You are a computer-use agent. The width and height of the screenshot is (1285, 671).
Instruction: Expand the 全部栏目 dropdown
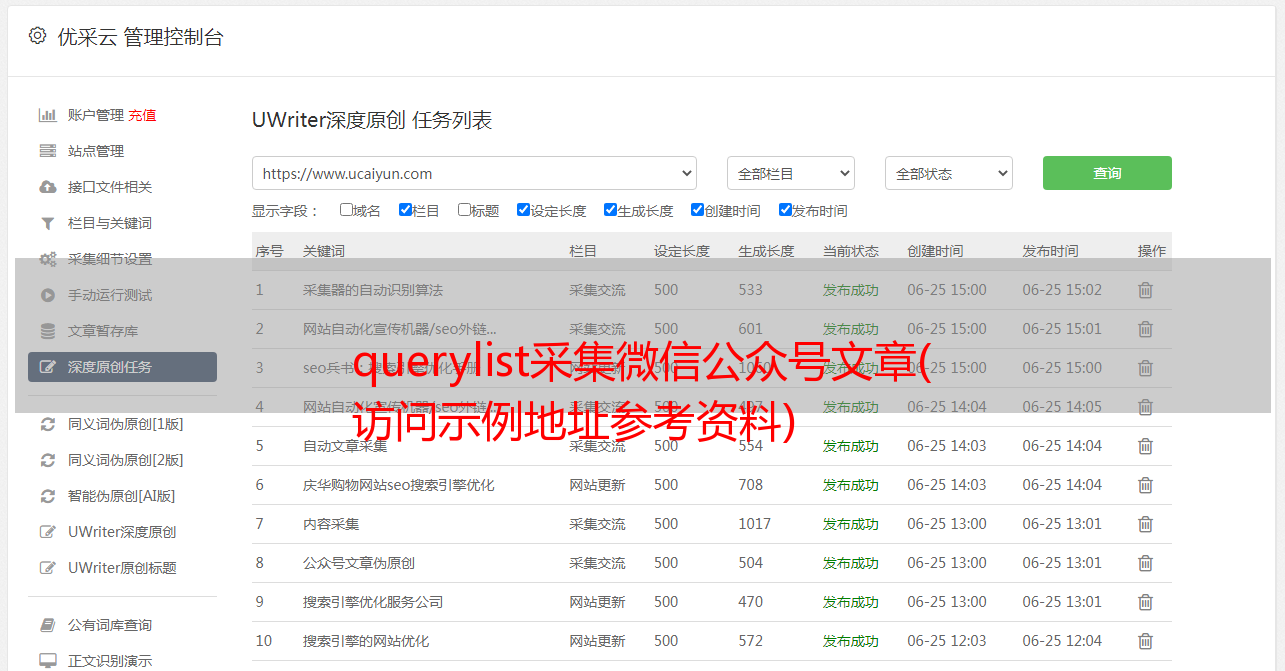(x=791, y=173)
